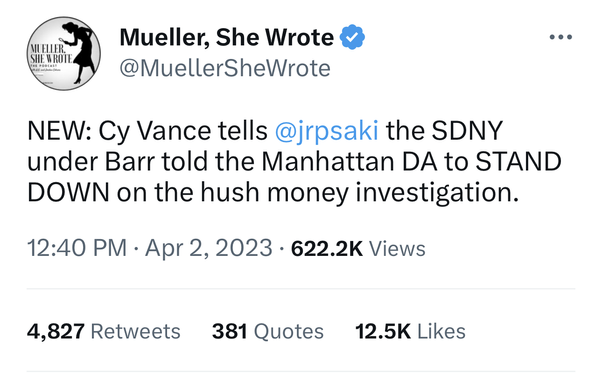
Task: Click the detective silhouette in the avatar
Action: 78,52
